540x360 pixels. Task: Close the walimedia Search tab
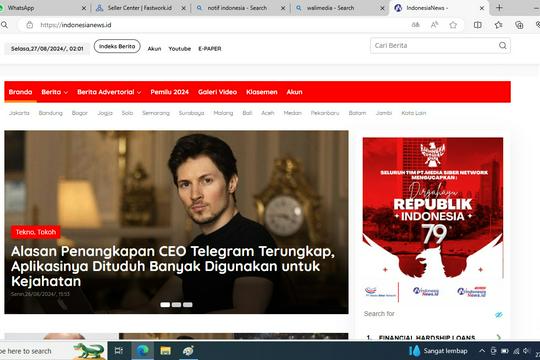tap(382, 8)
